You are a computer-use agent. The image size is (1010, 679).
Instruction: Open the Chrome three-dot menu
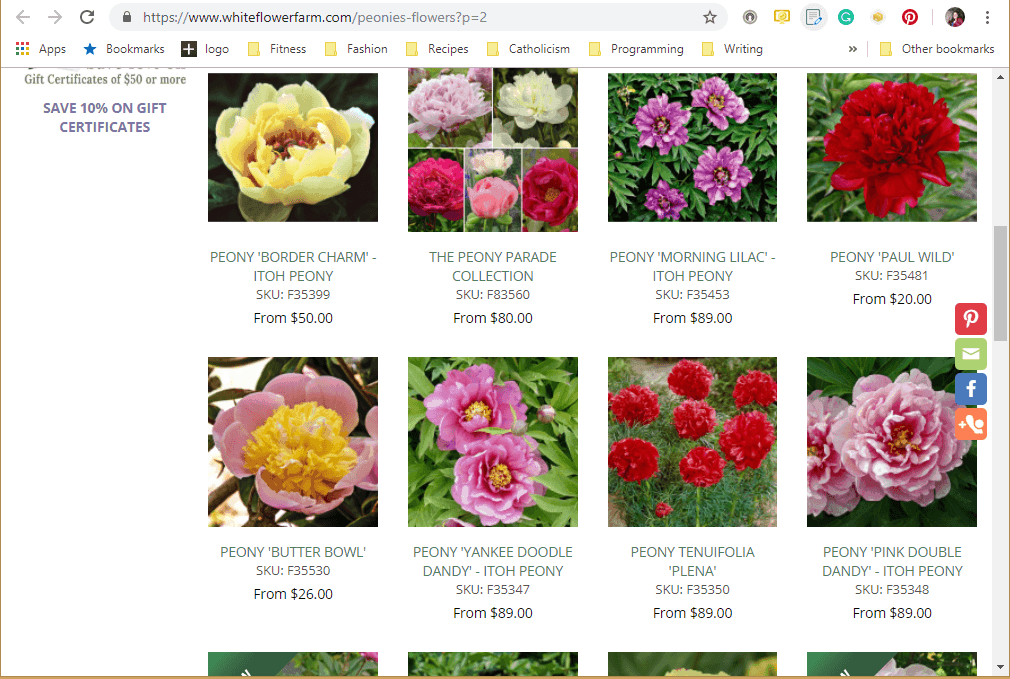coord(986,16)
